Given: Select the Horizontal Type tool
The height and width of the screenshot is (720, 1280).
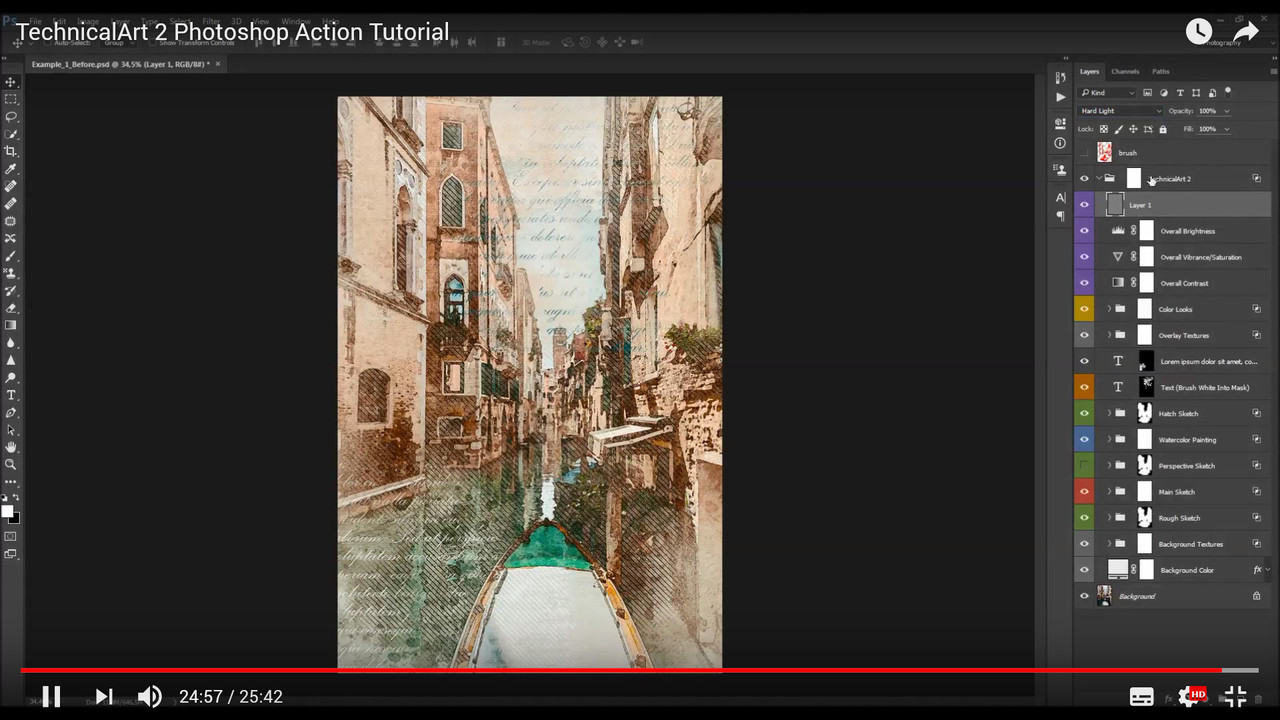Looking at the screenshot, I should click(11, 395).
